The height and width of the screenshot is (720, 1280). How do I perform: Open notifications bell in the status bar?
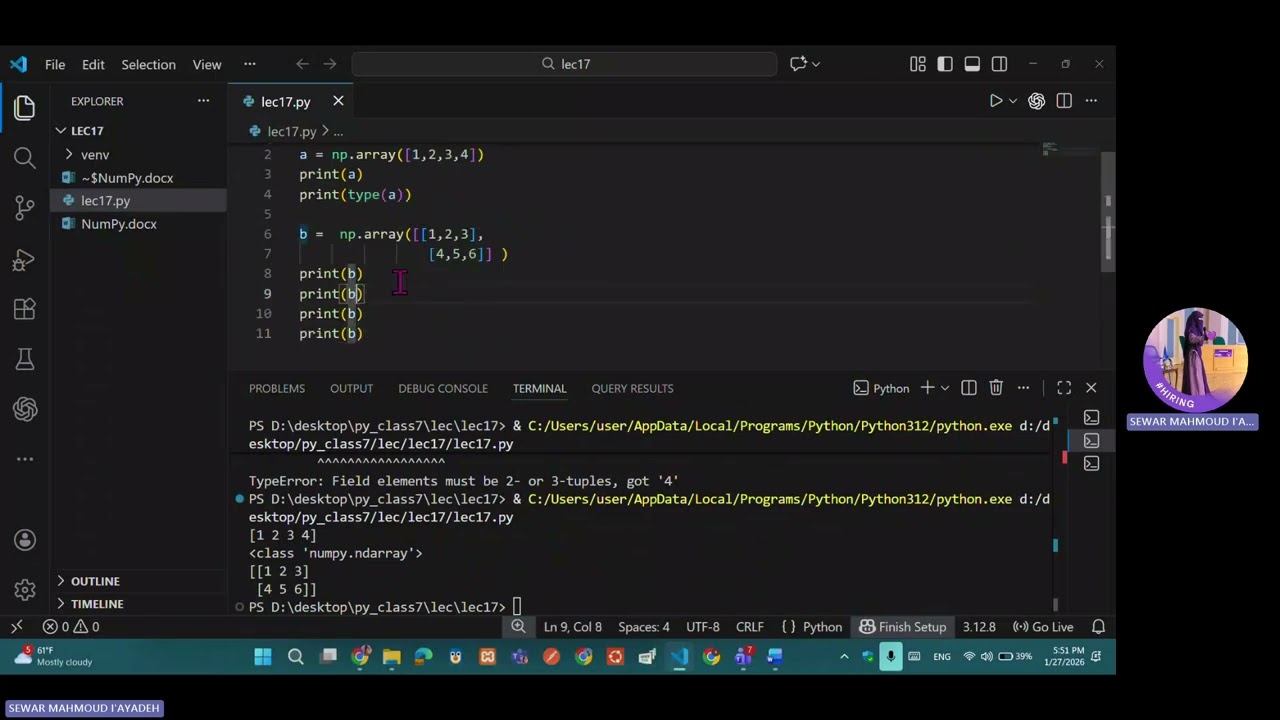[x=1098, y=627]
